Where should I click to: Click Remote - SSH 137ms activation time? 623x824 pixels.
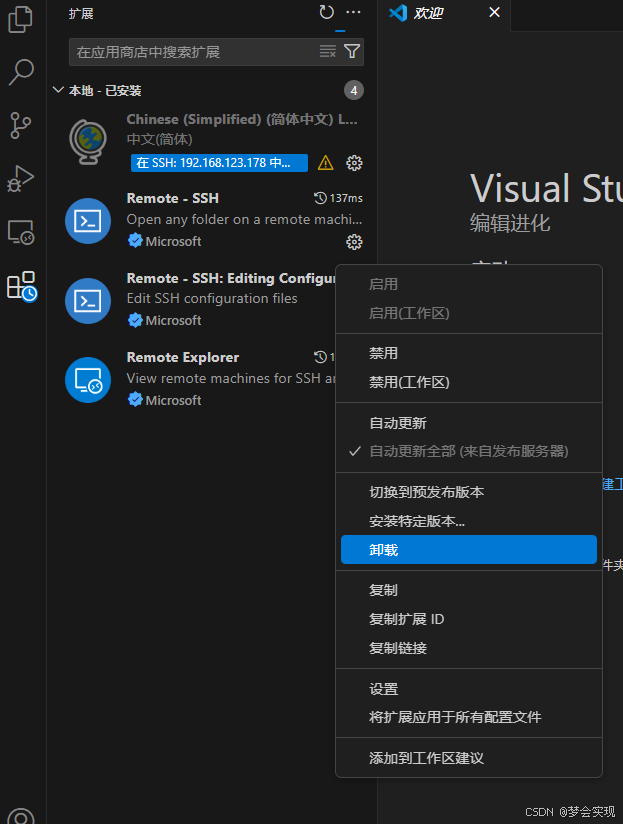pyautogui.click(x=338, y=198)
